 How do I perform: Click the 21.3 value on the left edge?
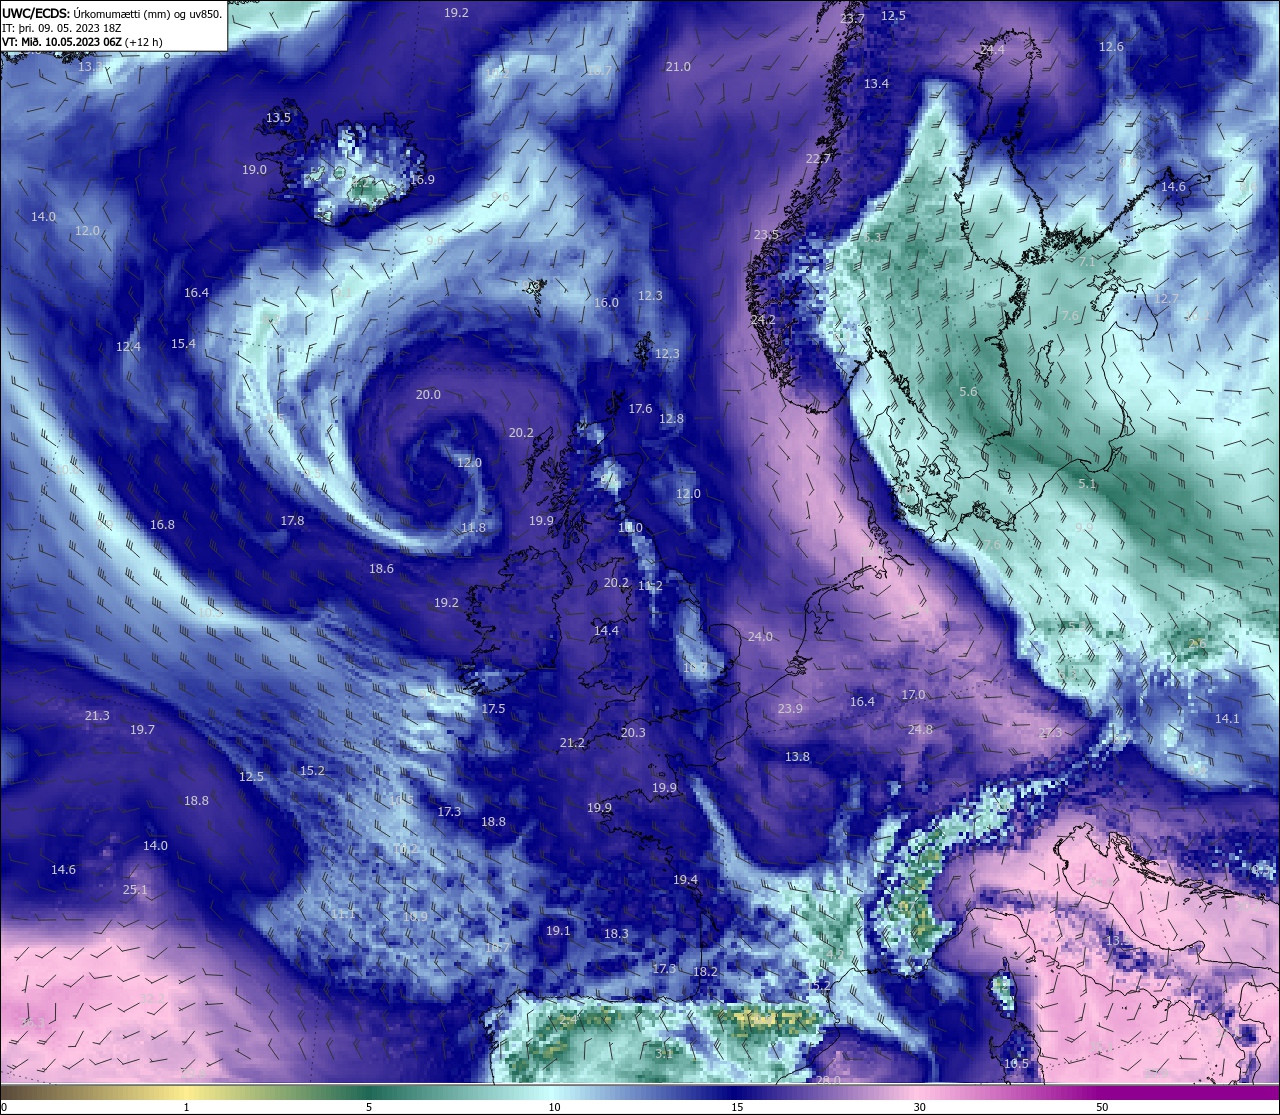[x=97, y=716]
